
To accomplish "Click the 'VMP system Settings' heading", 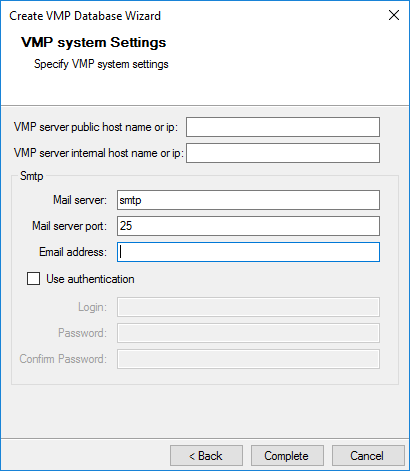I will (94, 42).
